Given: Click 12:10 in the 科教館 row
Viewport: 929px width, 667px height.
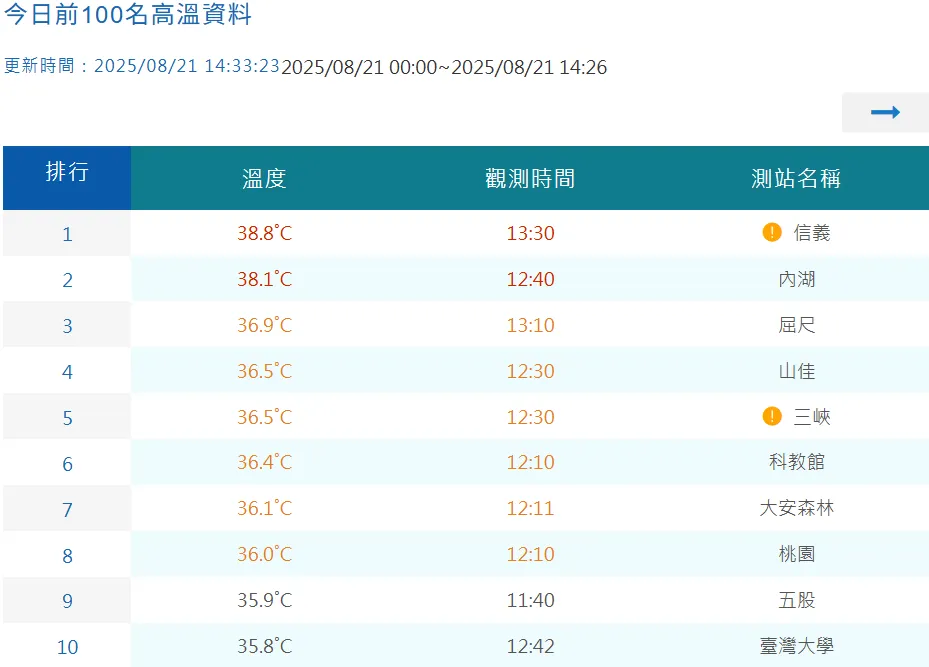Looking at the screenshot, I should [x=530, y=462].
